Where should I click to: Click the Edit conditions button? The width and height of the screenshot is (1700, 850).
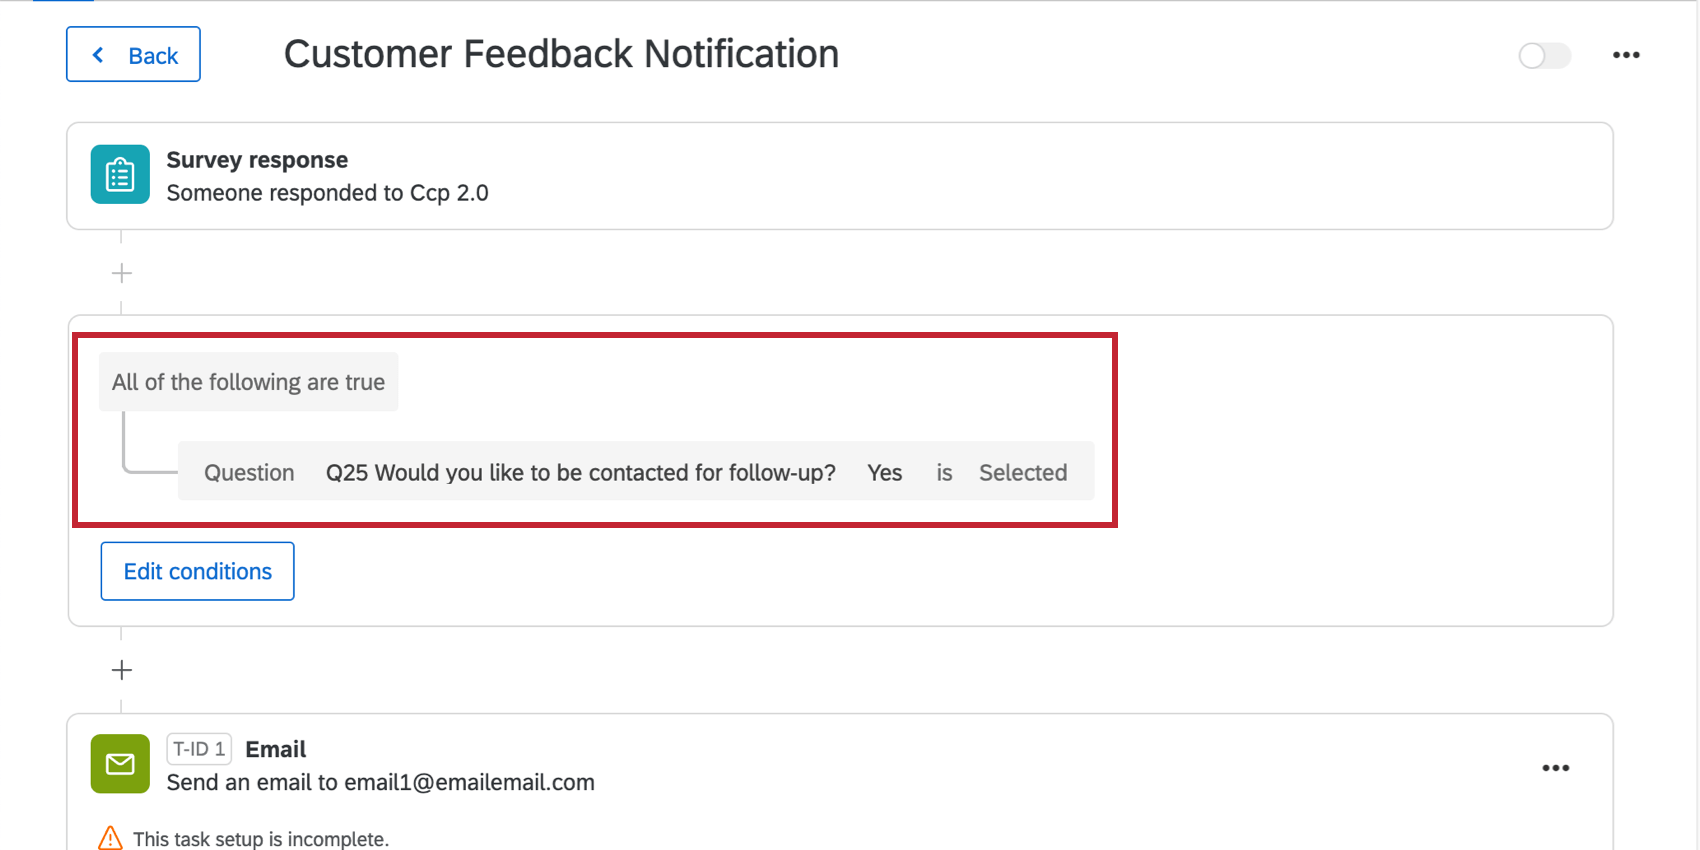pyautogui.click(x=197, y=571)
